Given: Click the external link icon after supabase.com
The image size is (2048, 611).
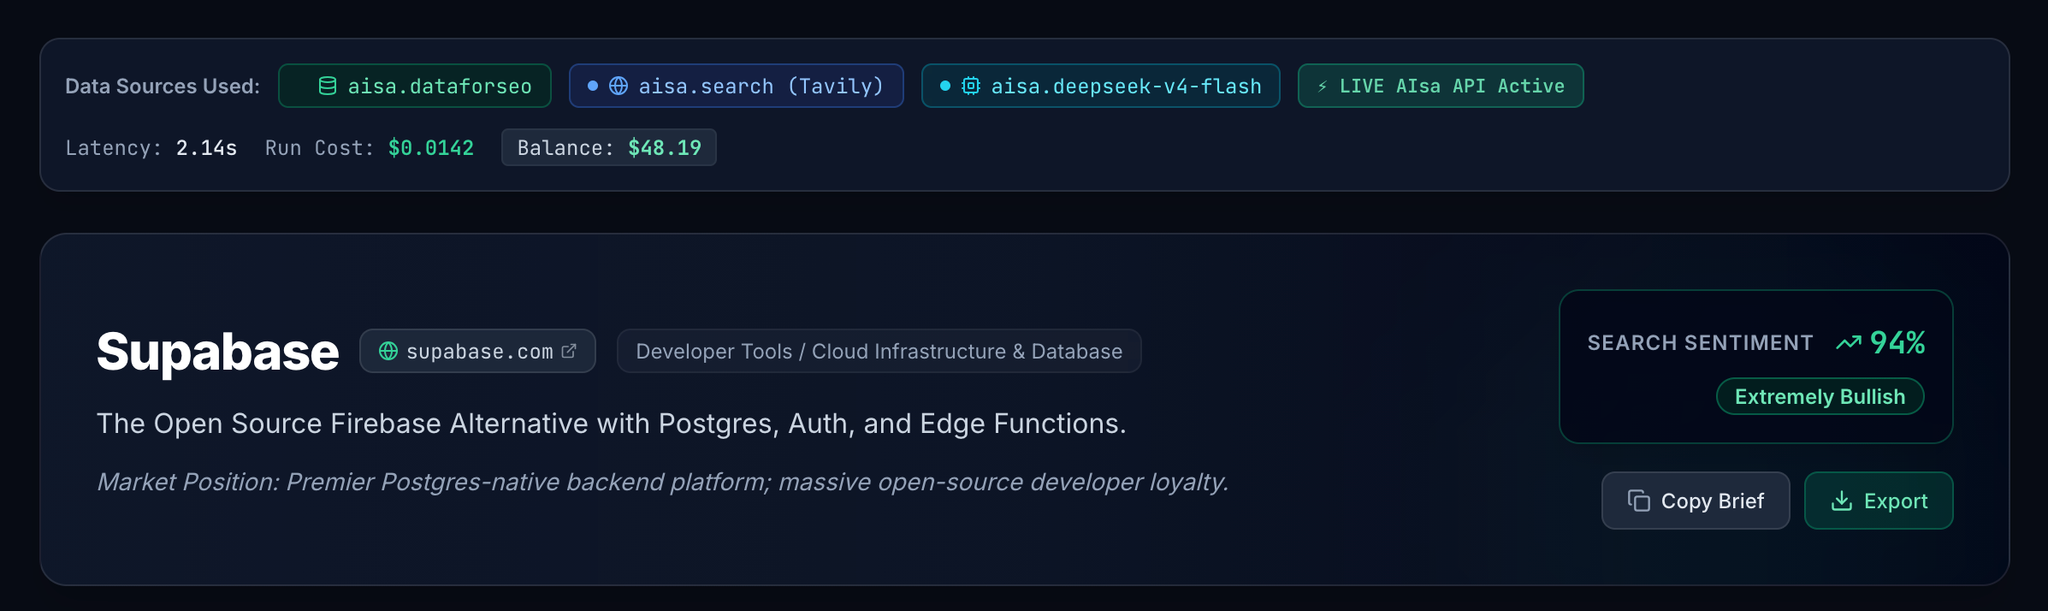Looking at the screenshot, I should [x=569, y=351].
